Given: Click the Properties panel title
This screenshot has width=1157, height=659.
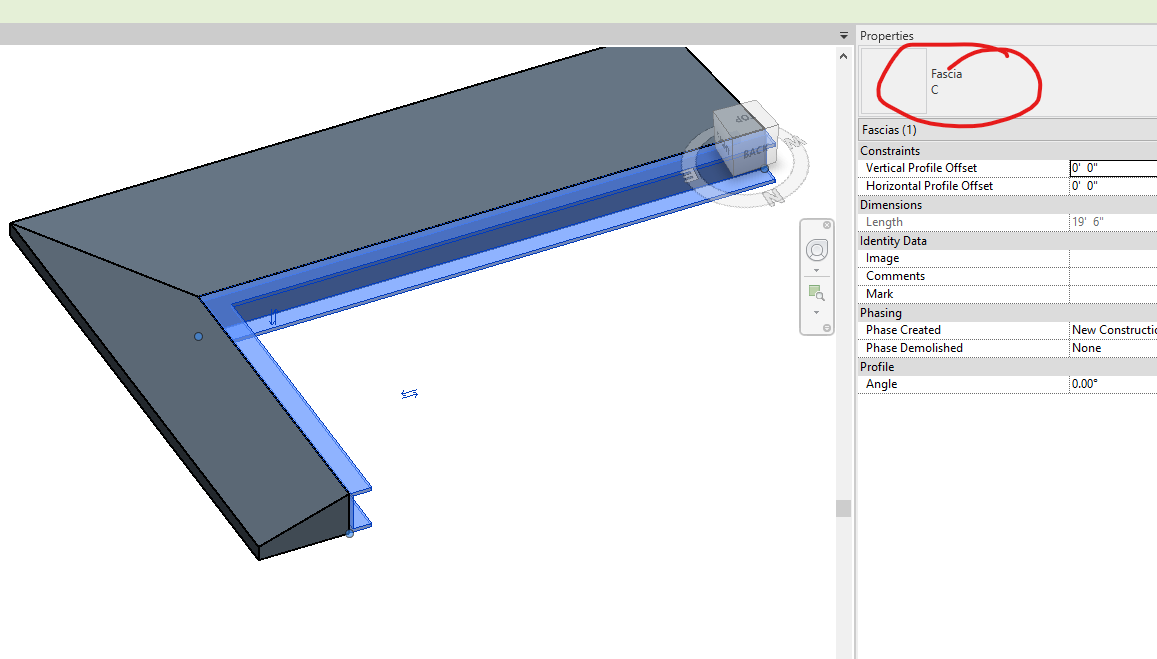Looking at the screenshot, I should point(886,35).
